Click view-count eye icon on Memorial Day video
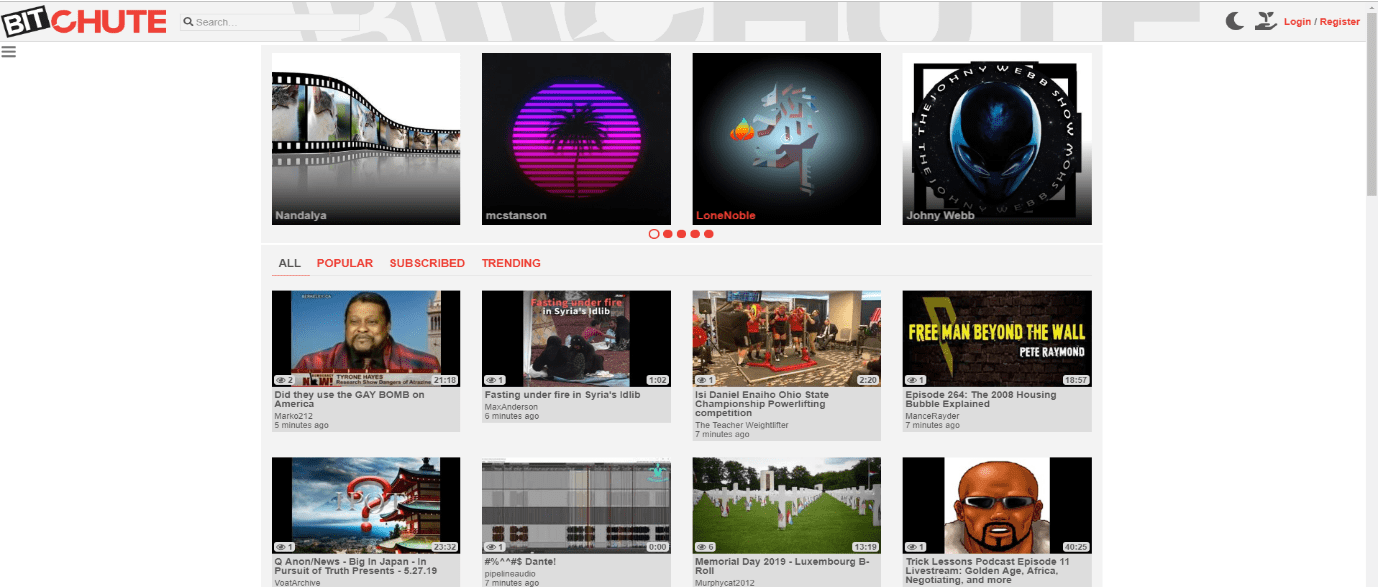The height and width of the screenshot is (587, 1378). click(700, 547)
